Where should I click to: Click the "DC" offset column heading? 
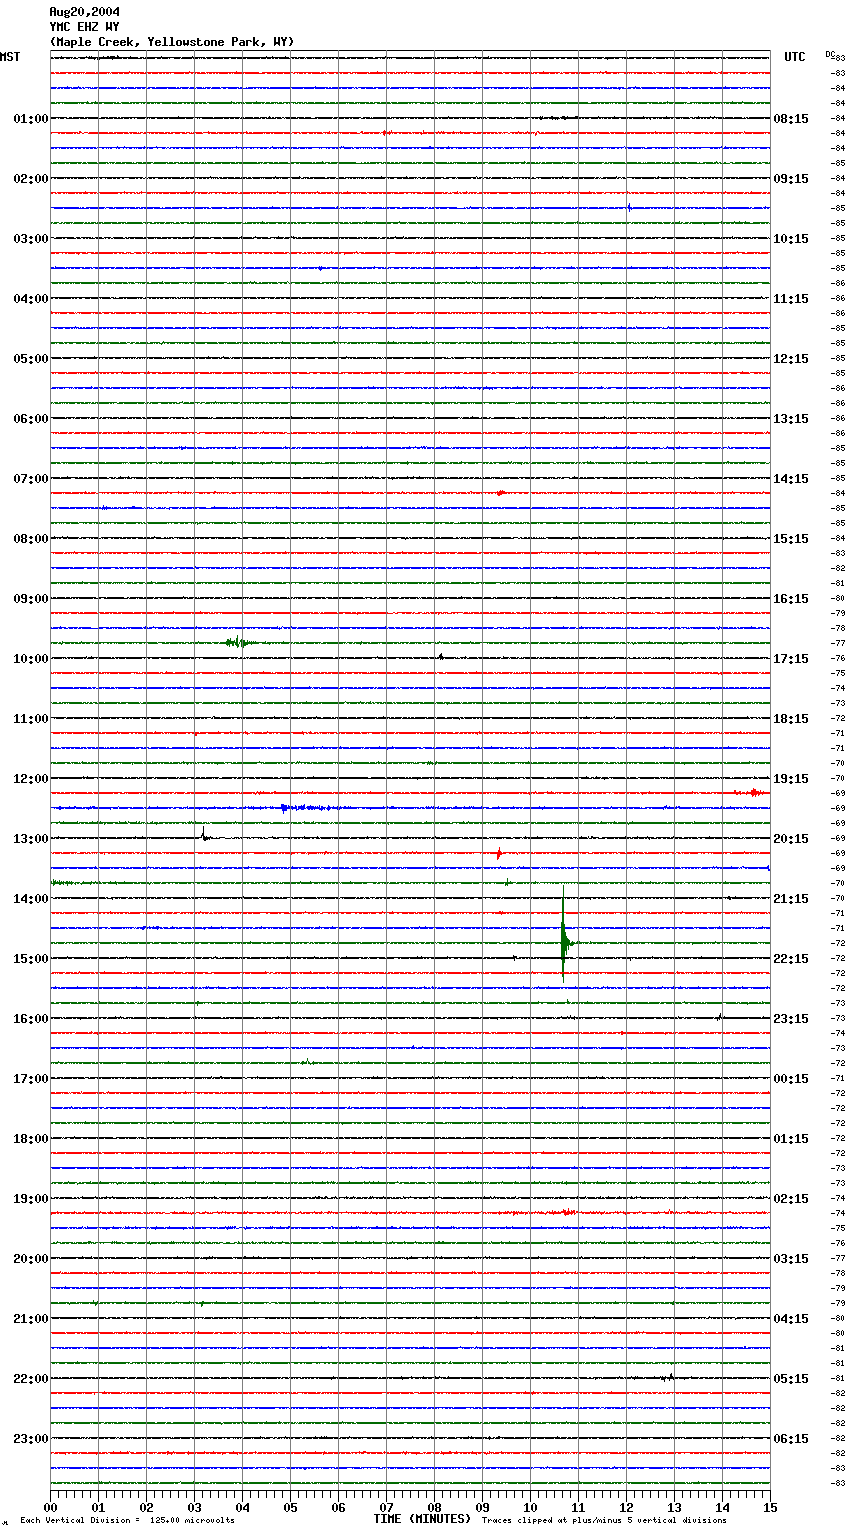830,54
